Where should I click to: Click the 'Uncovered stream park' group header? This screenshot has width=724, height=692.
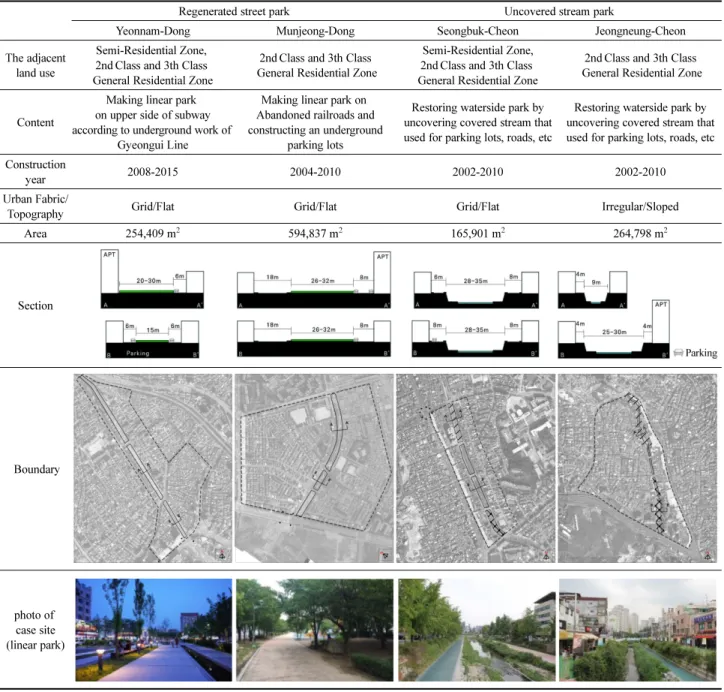(x=559, y=12)
